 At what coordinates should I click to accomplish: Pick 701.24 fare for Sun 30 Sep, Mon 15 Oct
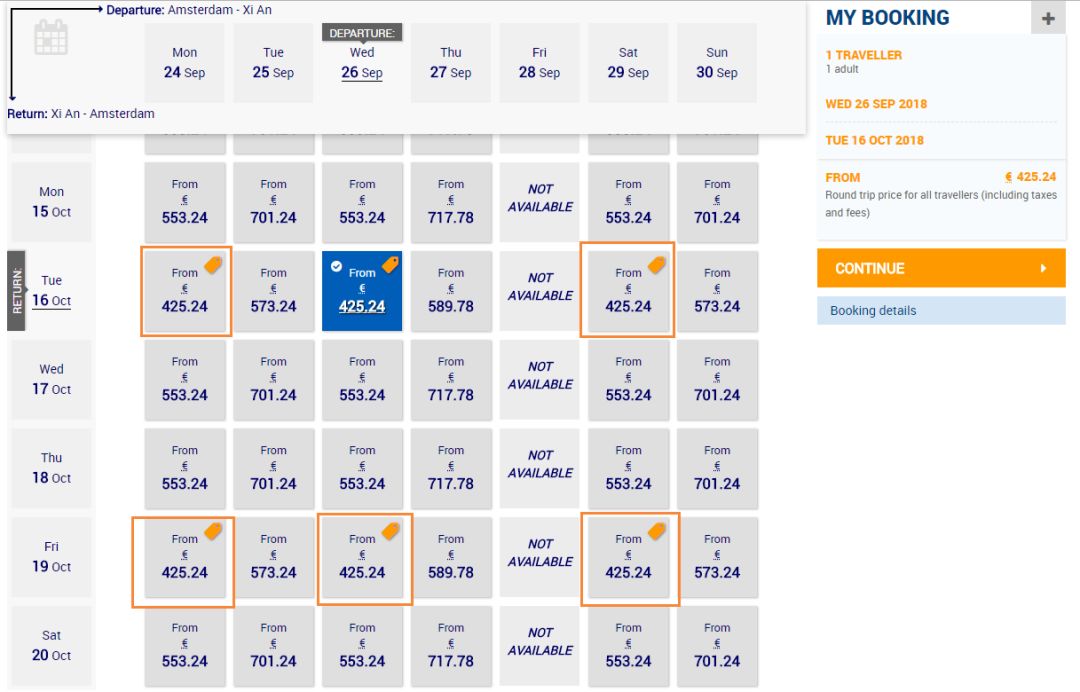pos(717,202)
